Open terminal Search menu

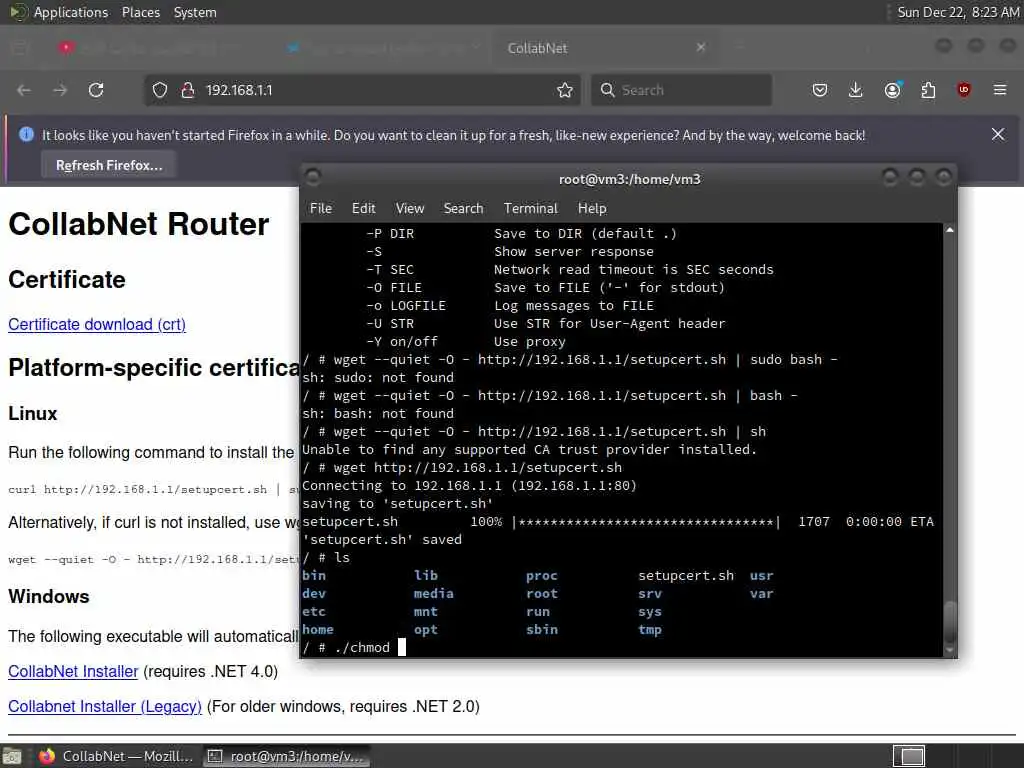pos(463,208)
